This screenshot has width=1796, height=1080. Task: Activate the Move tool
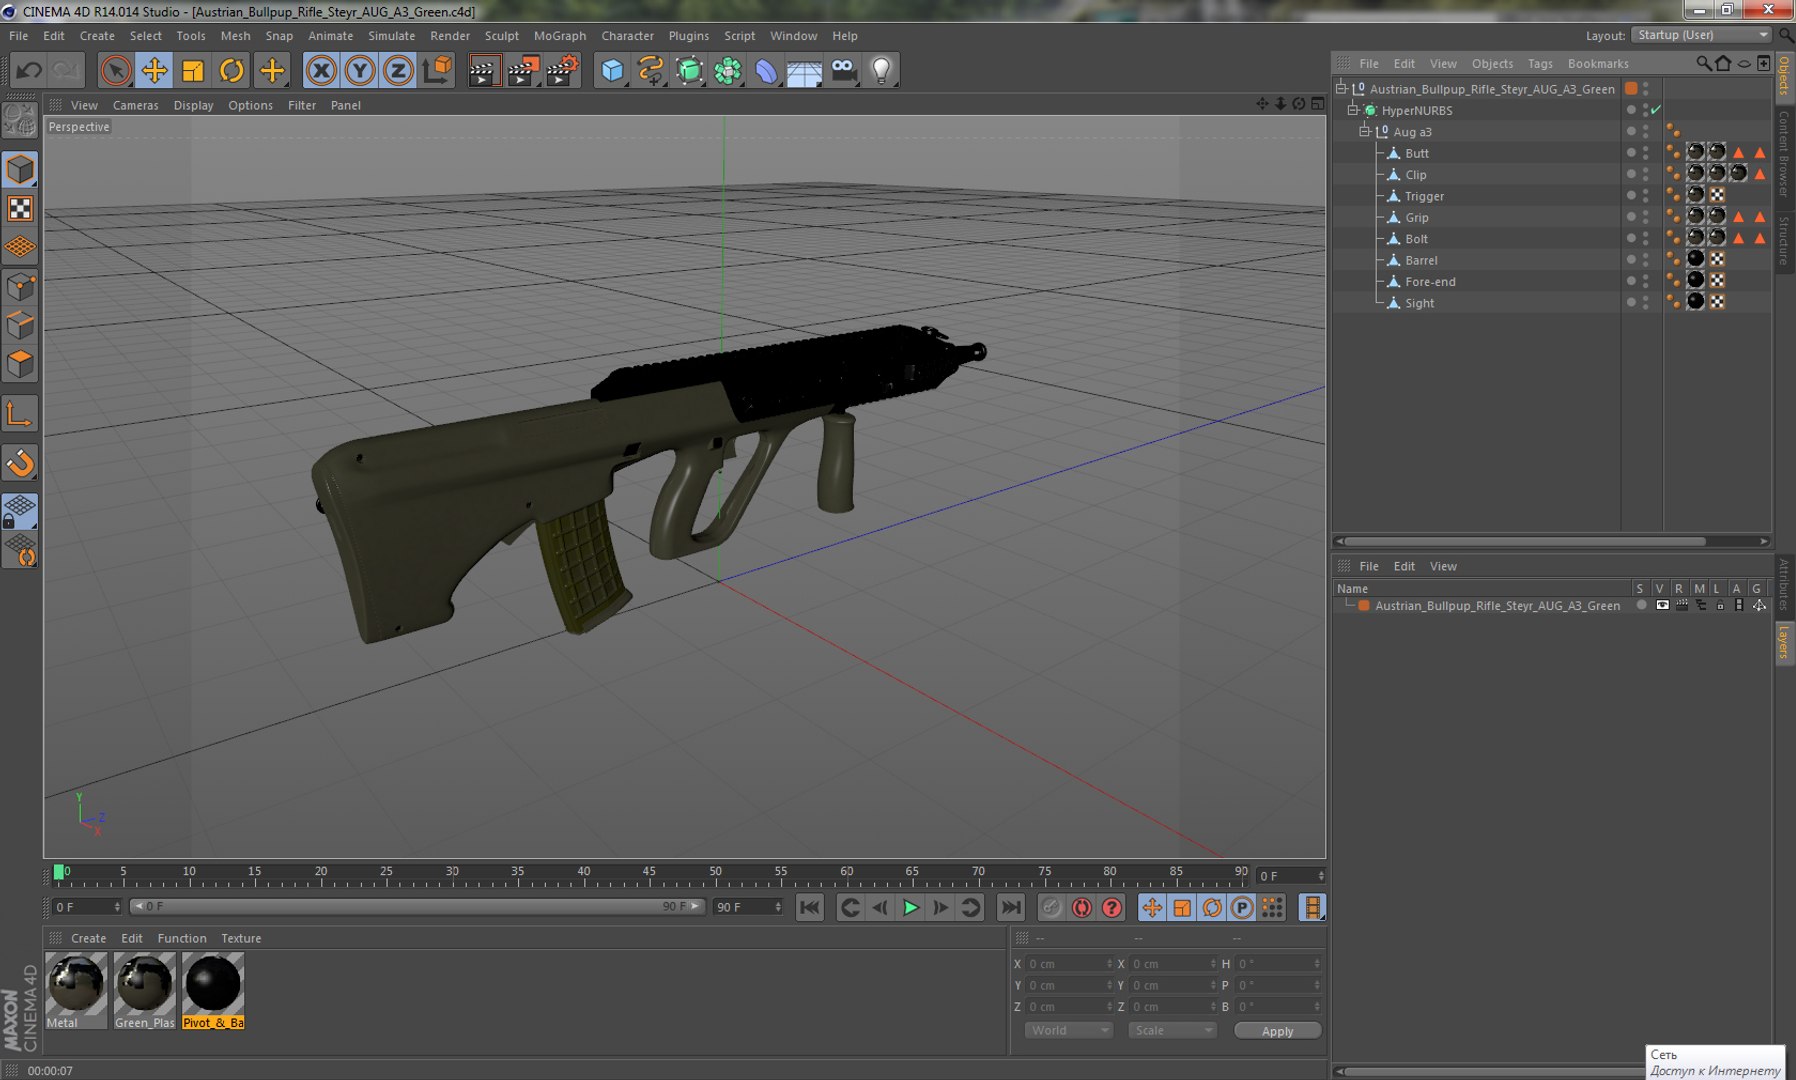pos(154,70)
